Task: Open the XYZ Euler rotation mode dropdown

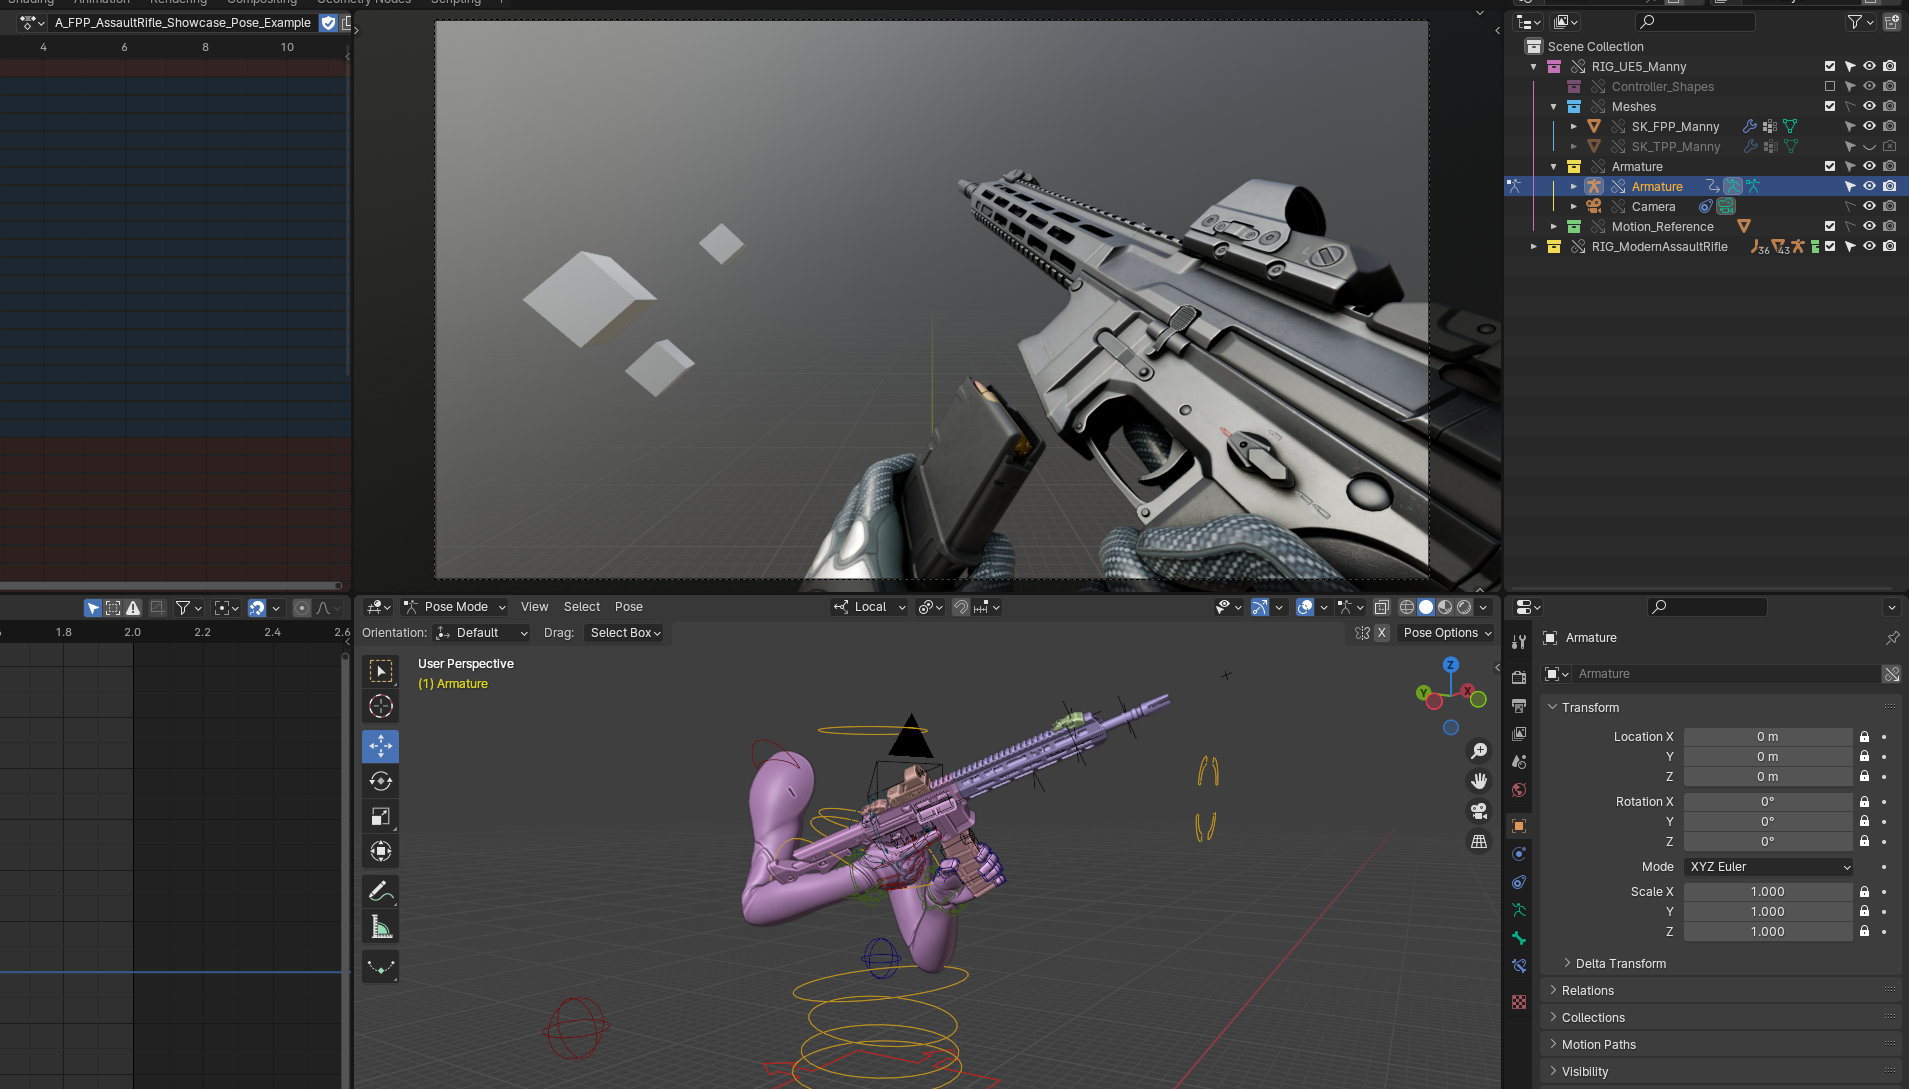Action: pyautogui.click(x=1768, y=867)
